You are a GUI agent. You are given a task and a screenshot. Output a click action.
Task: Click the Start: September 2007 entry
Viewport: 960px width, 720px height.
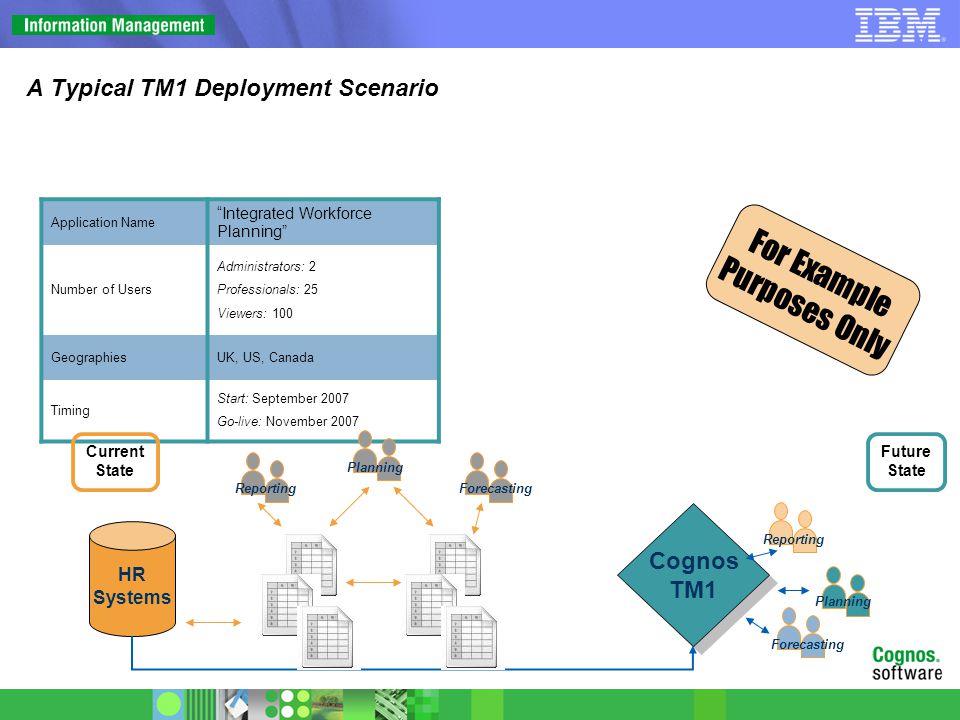tap(283, 399)
